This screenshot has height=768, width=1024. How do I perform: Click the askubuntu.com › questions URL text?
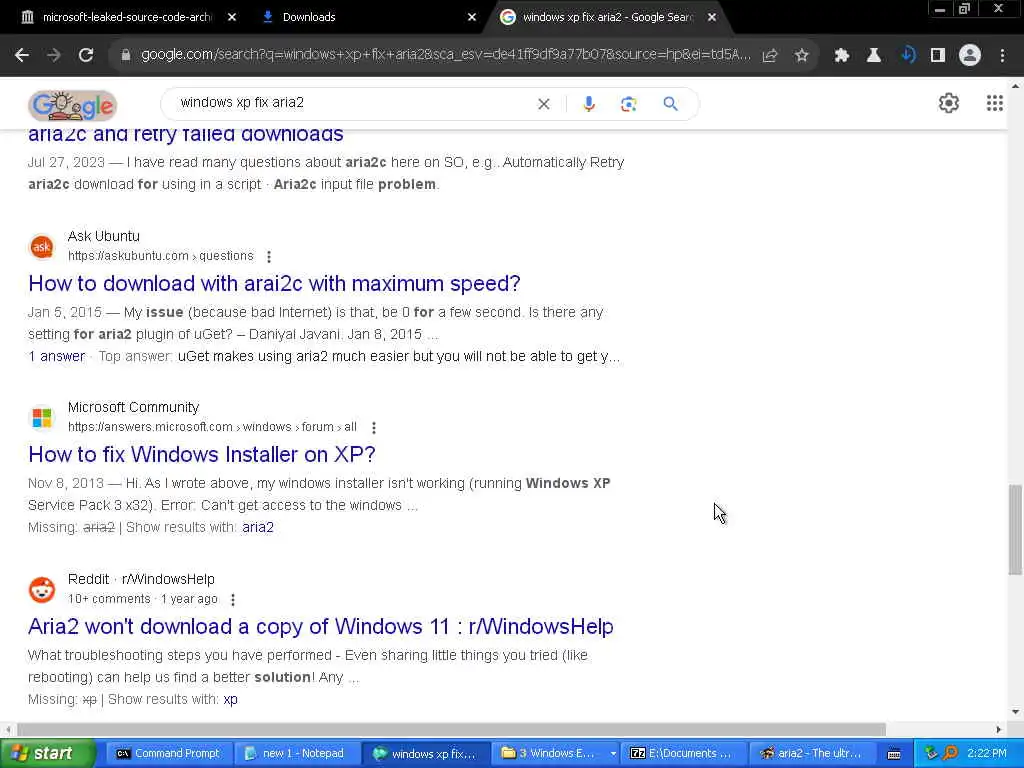coord(161,256)
